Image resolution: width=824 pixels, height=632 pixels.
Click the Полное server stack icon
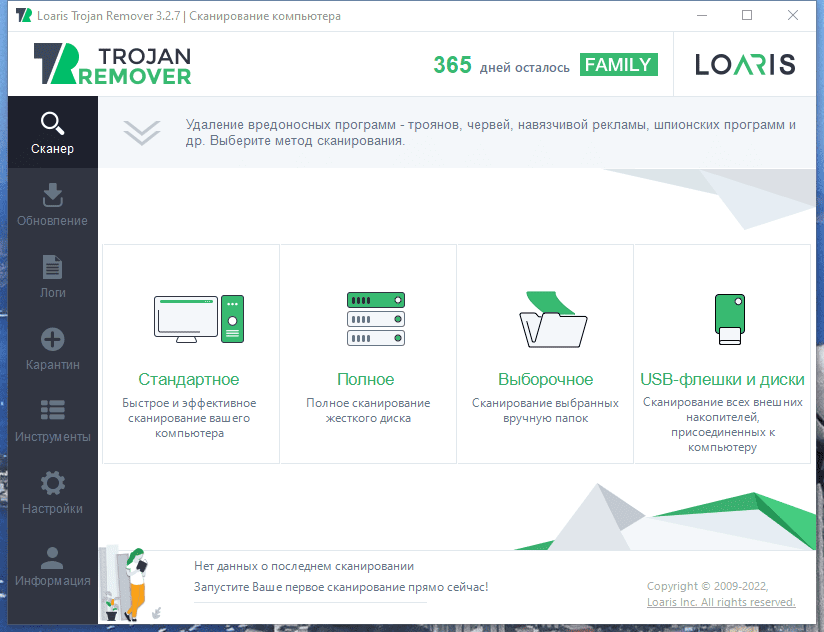[375, 319]
